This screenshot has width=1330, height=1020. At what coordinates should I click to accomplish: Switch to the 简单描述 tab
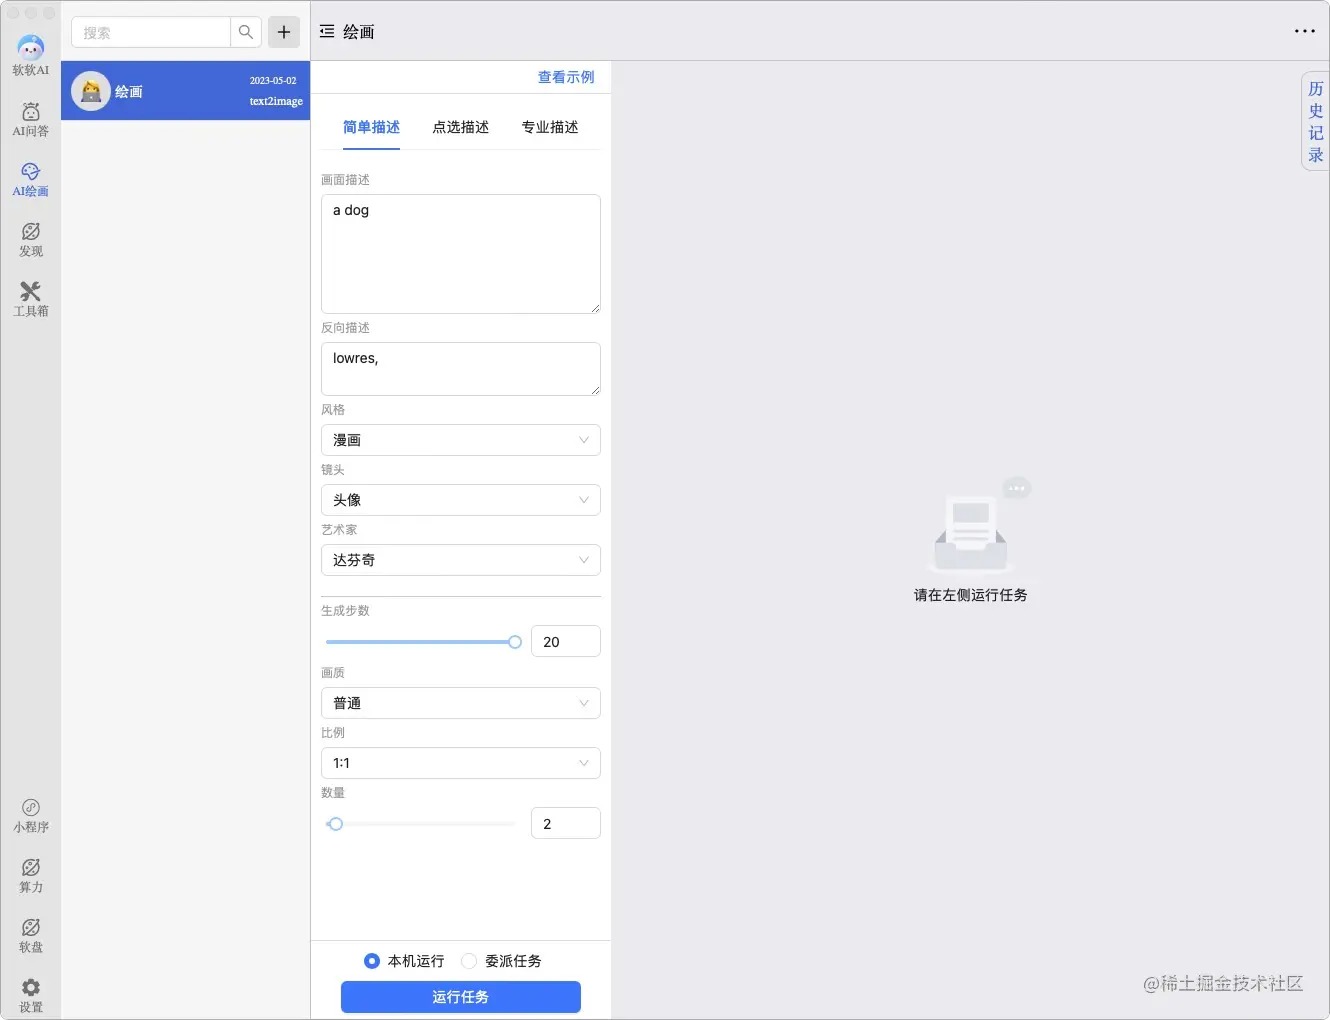(371, 127)
